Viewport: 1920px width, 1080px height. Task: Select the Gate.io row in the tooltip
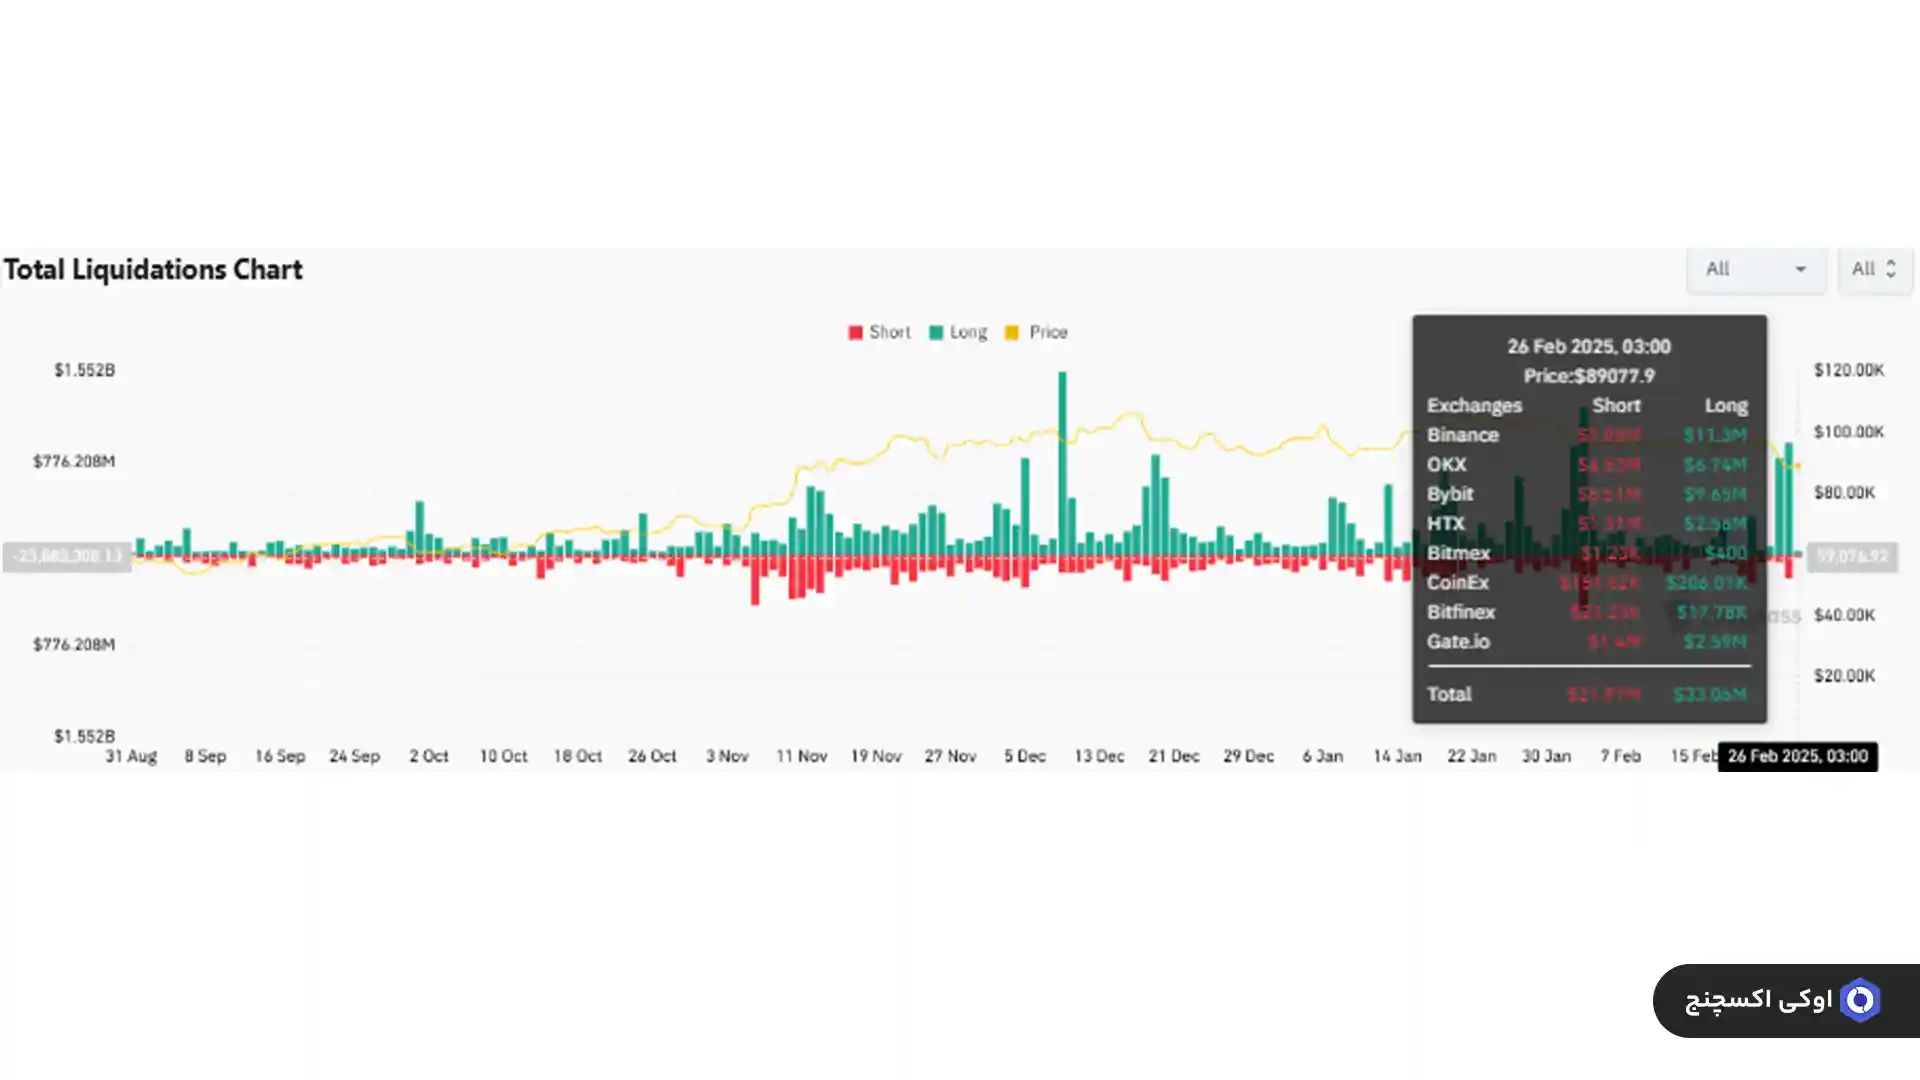pos(1588,641)
